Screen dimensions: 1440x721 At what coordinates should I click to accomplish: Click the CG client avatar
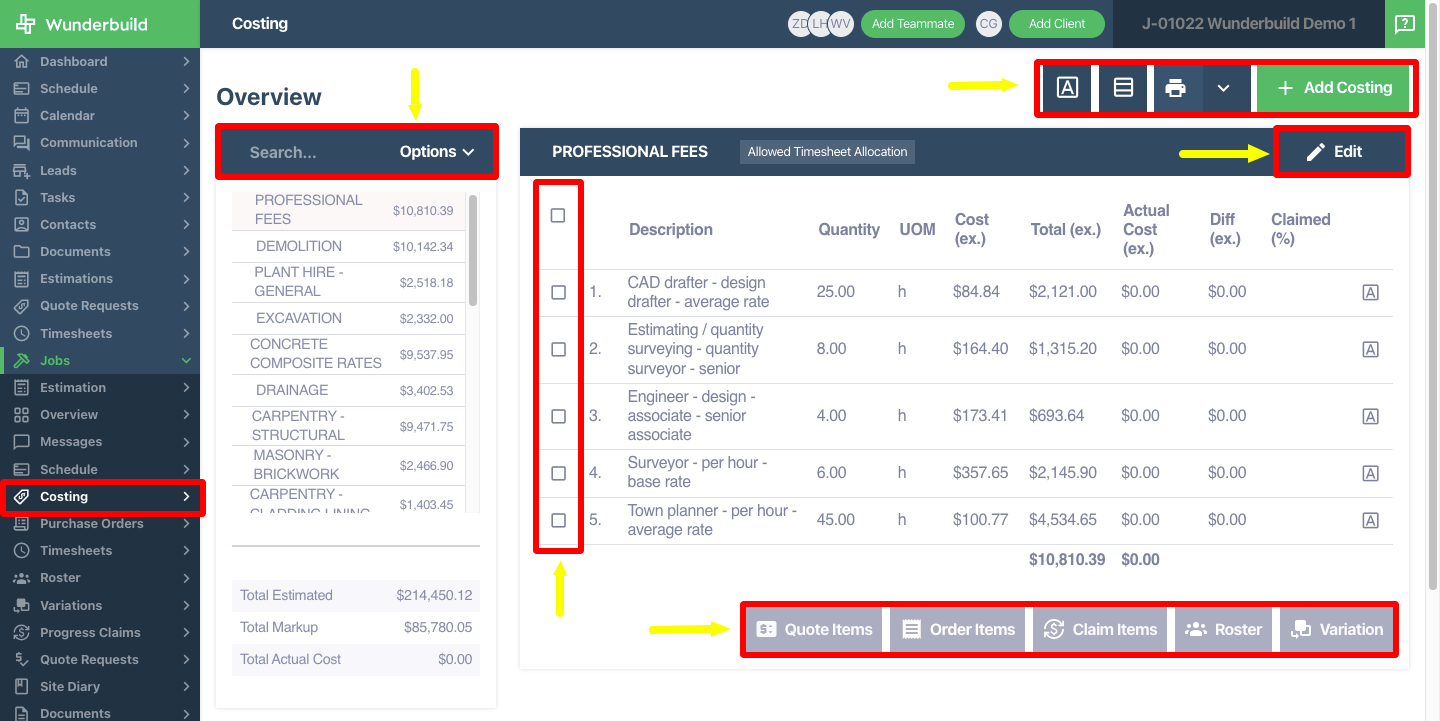point(988,24)
